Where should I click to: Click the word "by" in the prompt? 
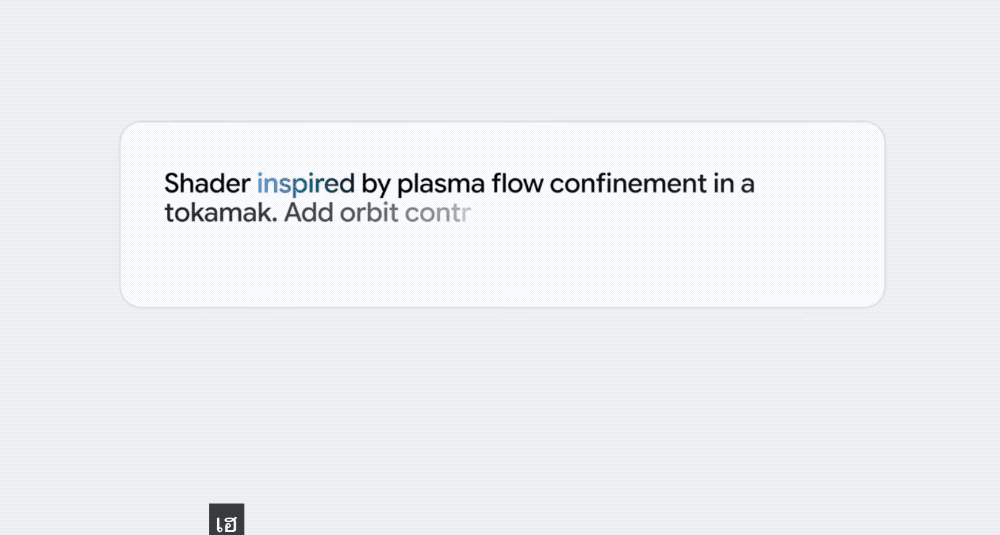[376, 185]
